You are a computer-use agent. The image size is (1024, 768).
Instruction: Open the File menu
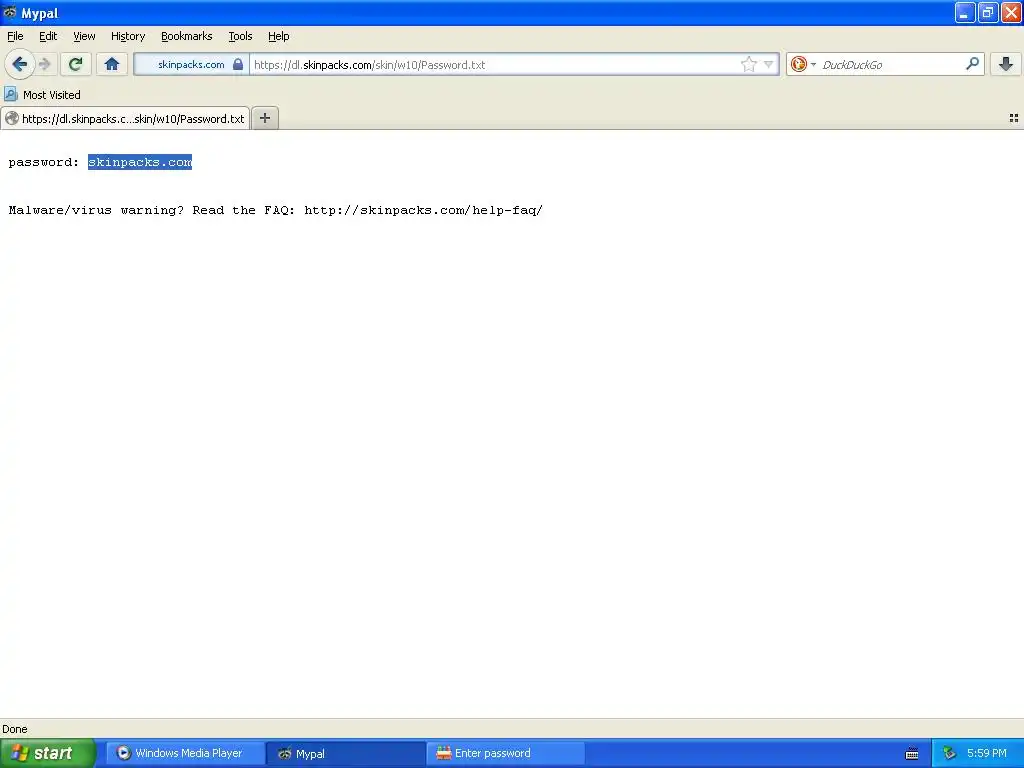(15, 36)
